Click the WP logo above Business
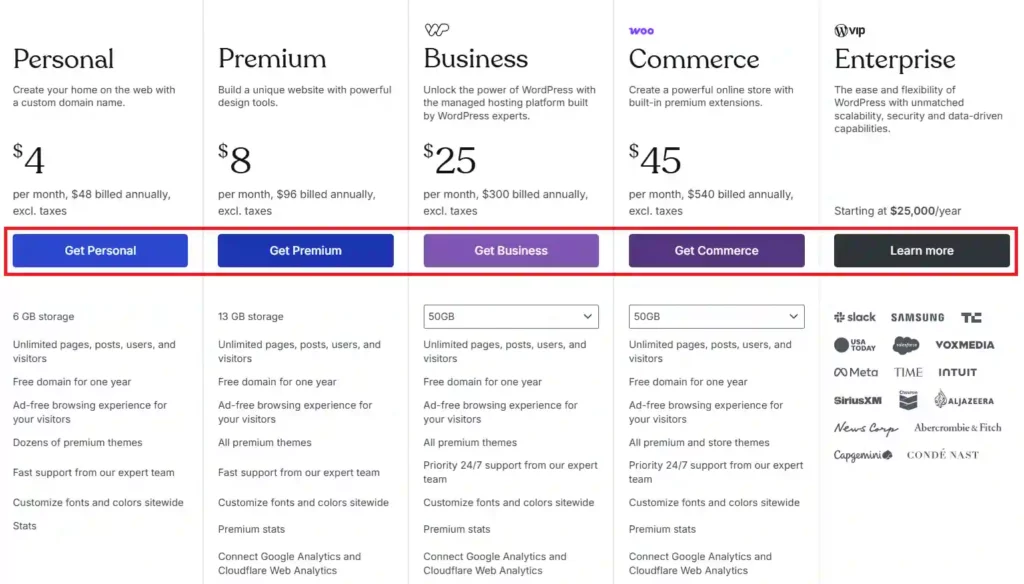The image size is (1024, 584). [x=436, y=30]
